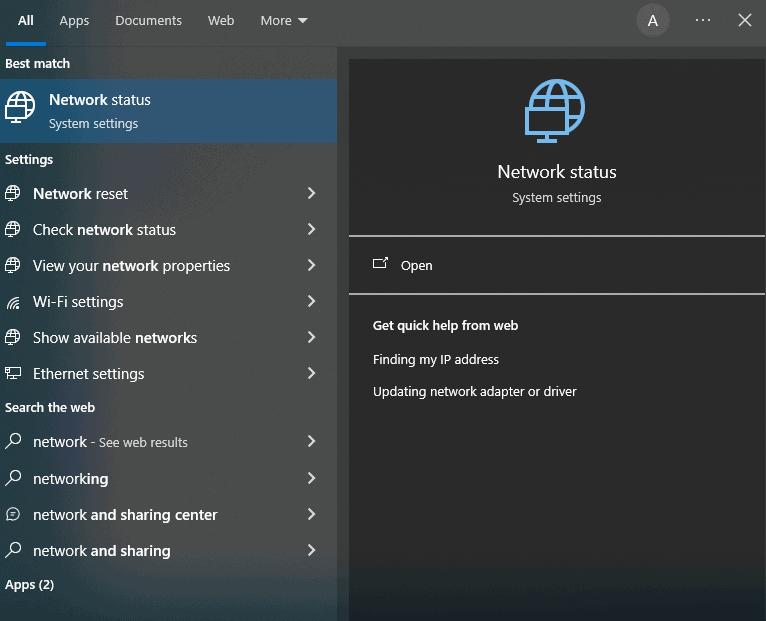Click the large Network status globe icon
This screenshot has width=766, height=621.
click(x=556, y=109)
